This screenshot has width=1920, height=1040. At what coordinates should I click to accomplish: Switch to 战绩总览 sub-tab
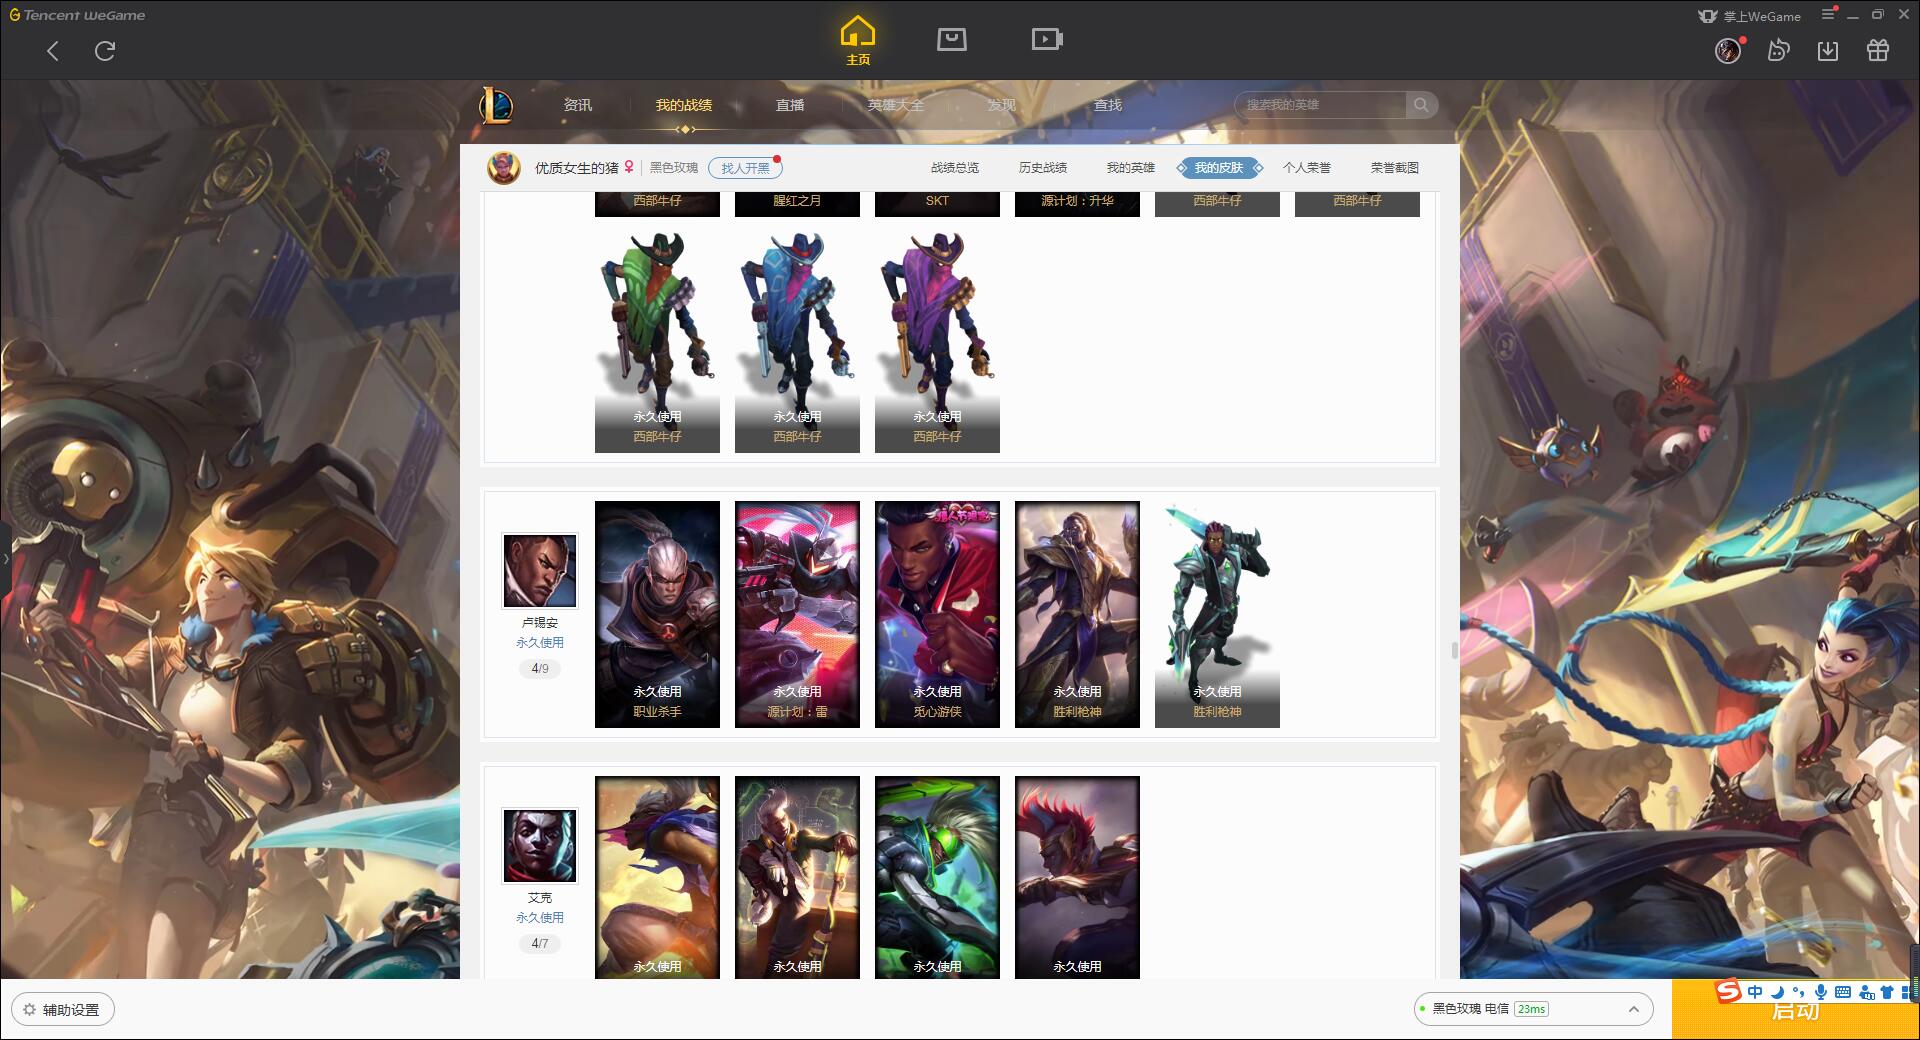tap(955, 168)
